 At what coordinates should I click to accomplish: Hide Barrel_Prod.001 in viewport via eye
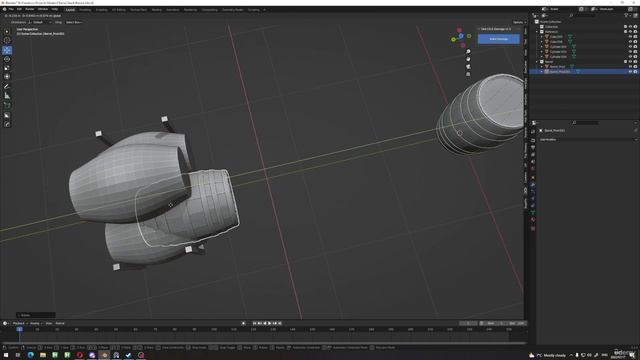click(x=630, y=71)
